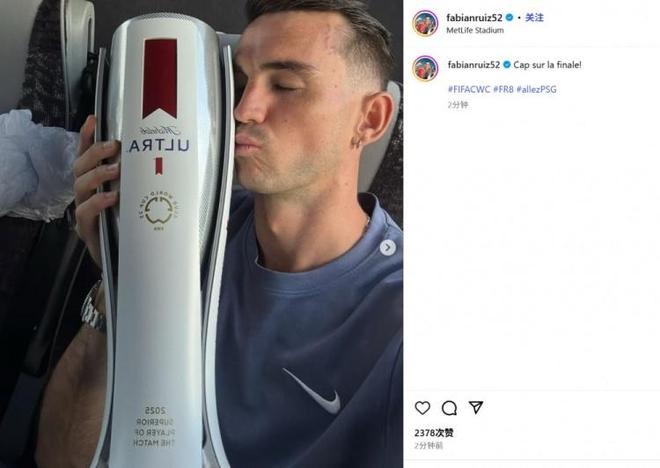This screenshot has height=468, width=660.
Task: Click the 'Cap sur la finale!' caption text
Action: click(x=547, y=65)
